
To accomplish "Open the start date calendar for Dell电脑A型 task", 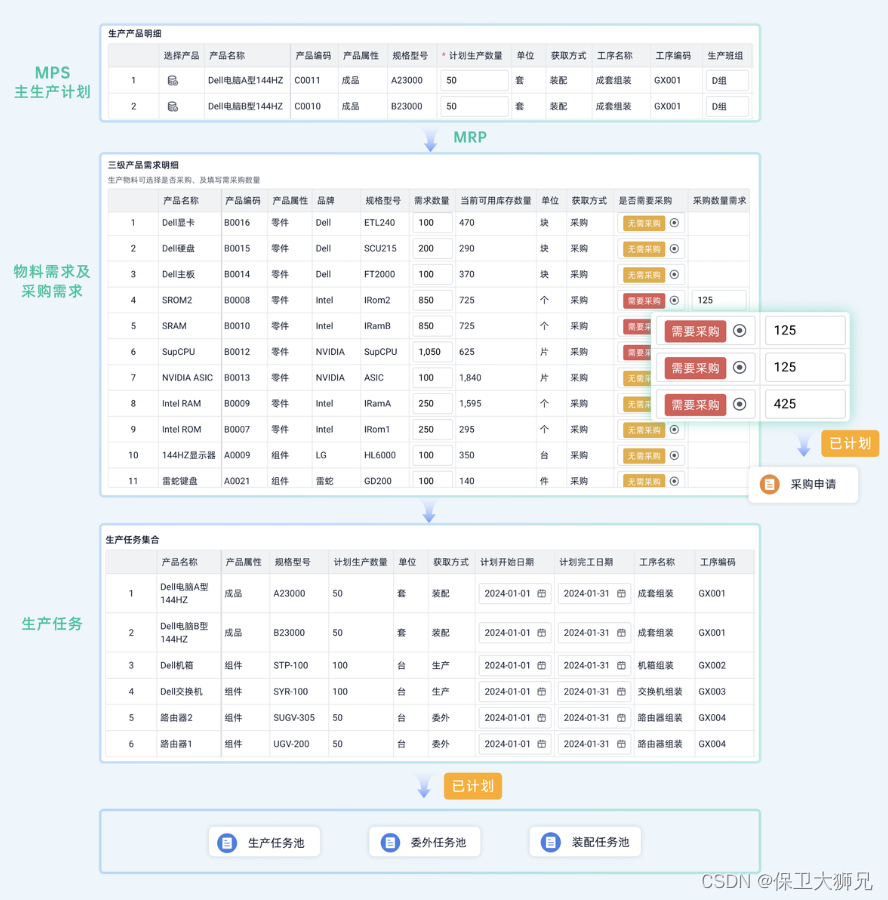I will [541, 593].
